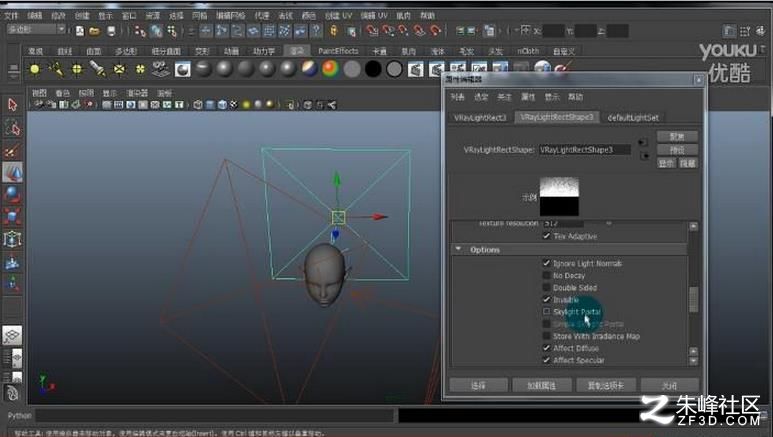
Task: Click the 选择 (Select) button
Action: click(478, 385)
